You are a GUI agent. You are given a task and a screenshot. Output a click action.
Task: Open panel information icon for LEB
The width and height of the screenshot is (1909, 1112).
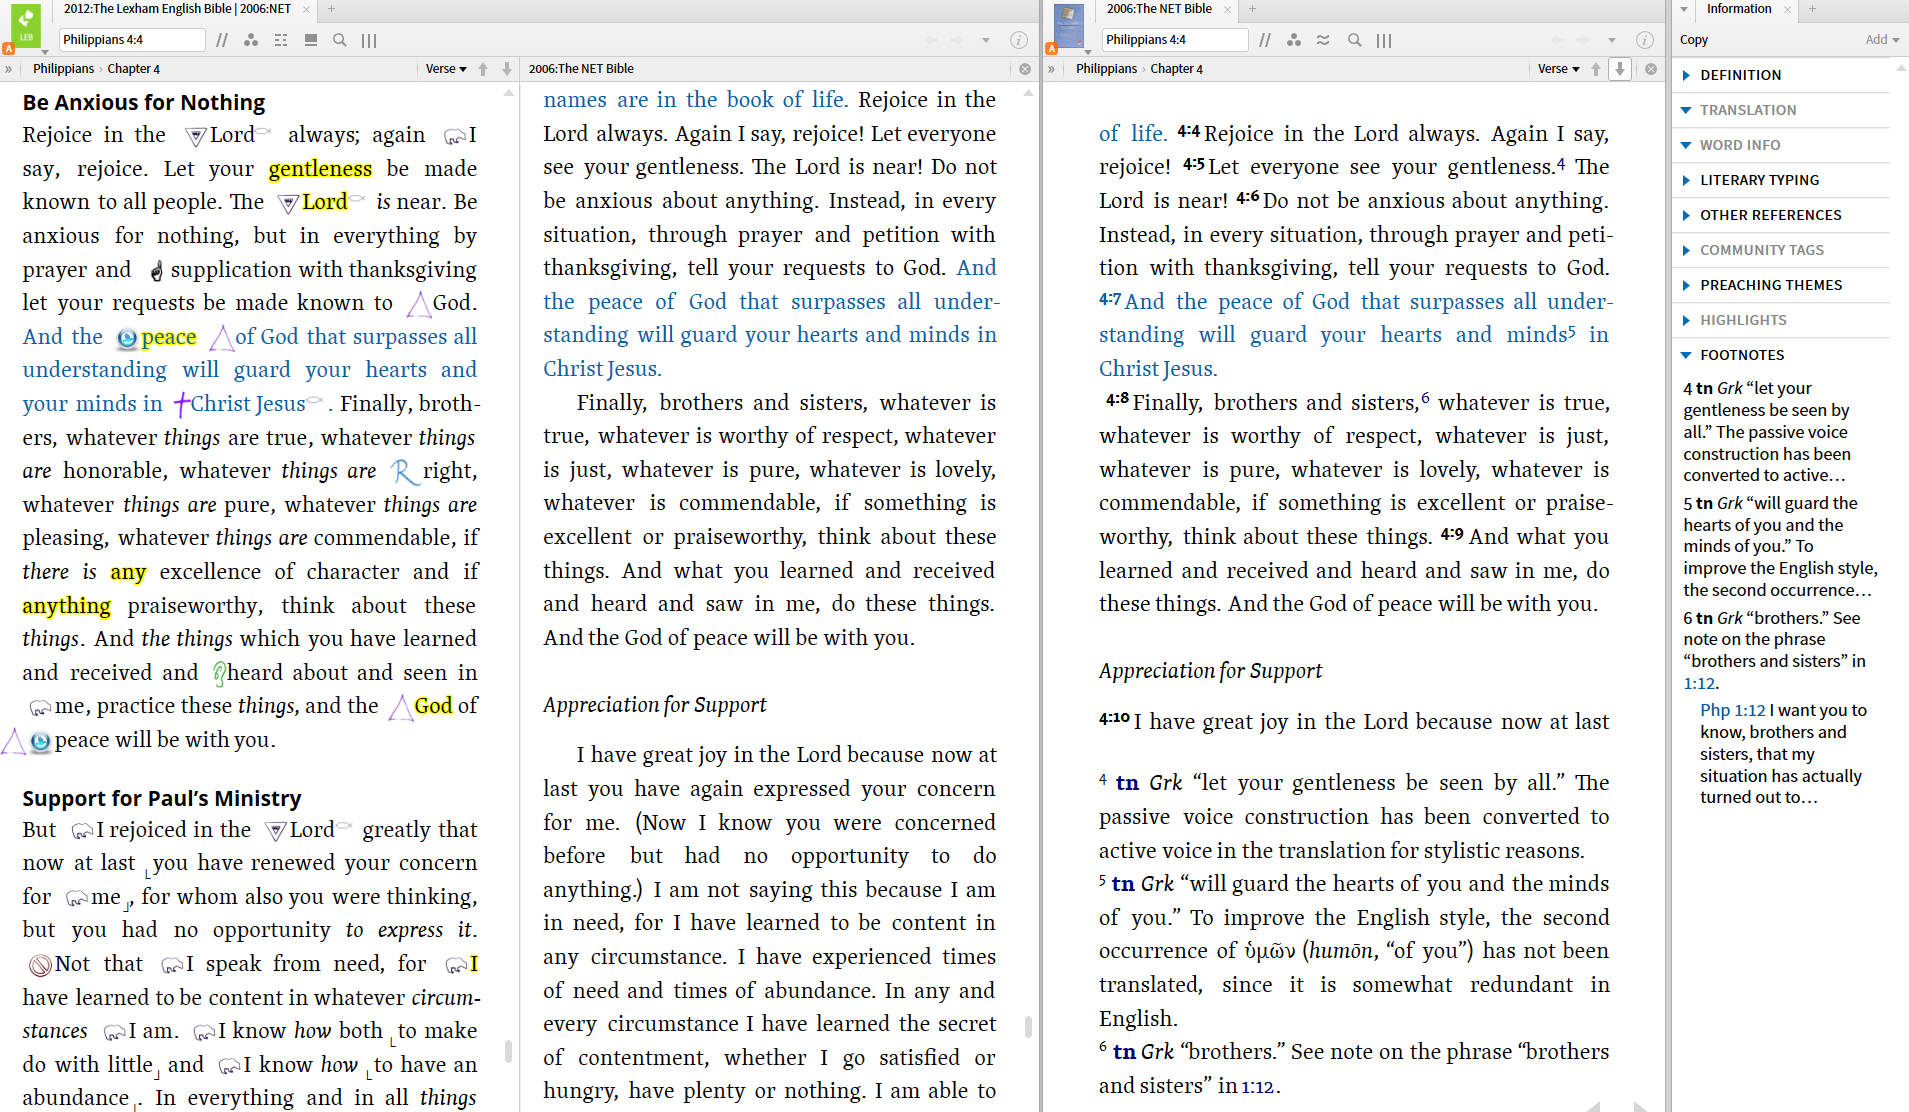(1019, 40)
